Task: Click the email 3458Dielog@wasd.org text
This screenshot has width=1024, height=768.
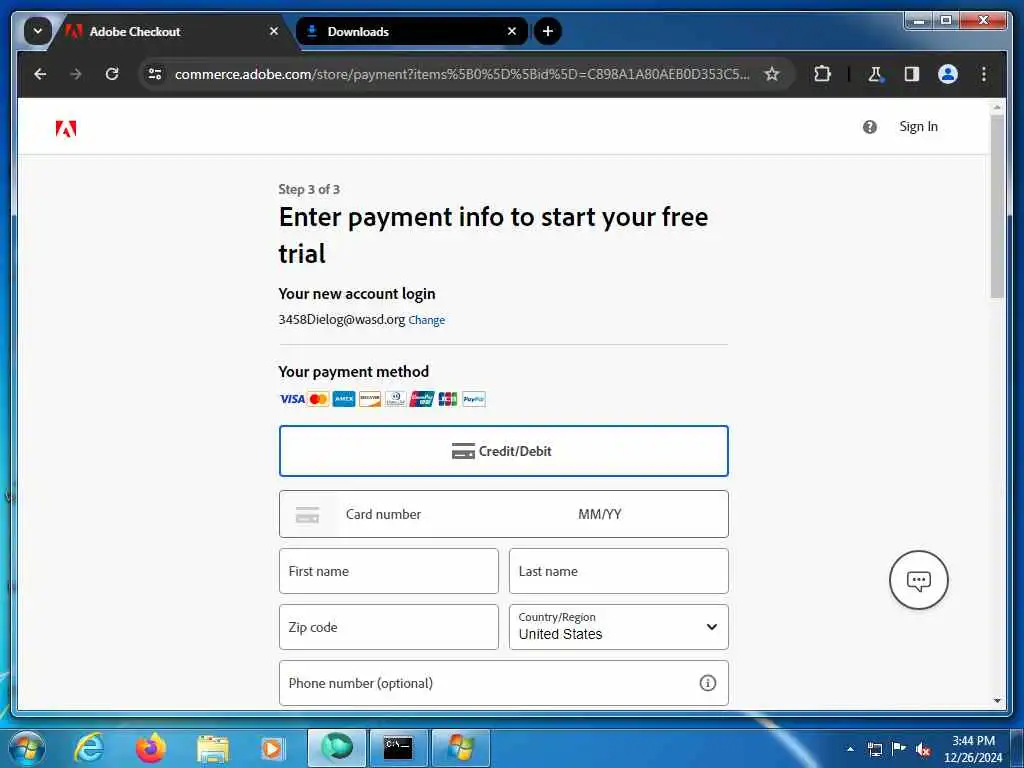Action: coord(342,319)
